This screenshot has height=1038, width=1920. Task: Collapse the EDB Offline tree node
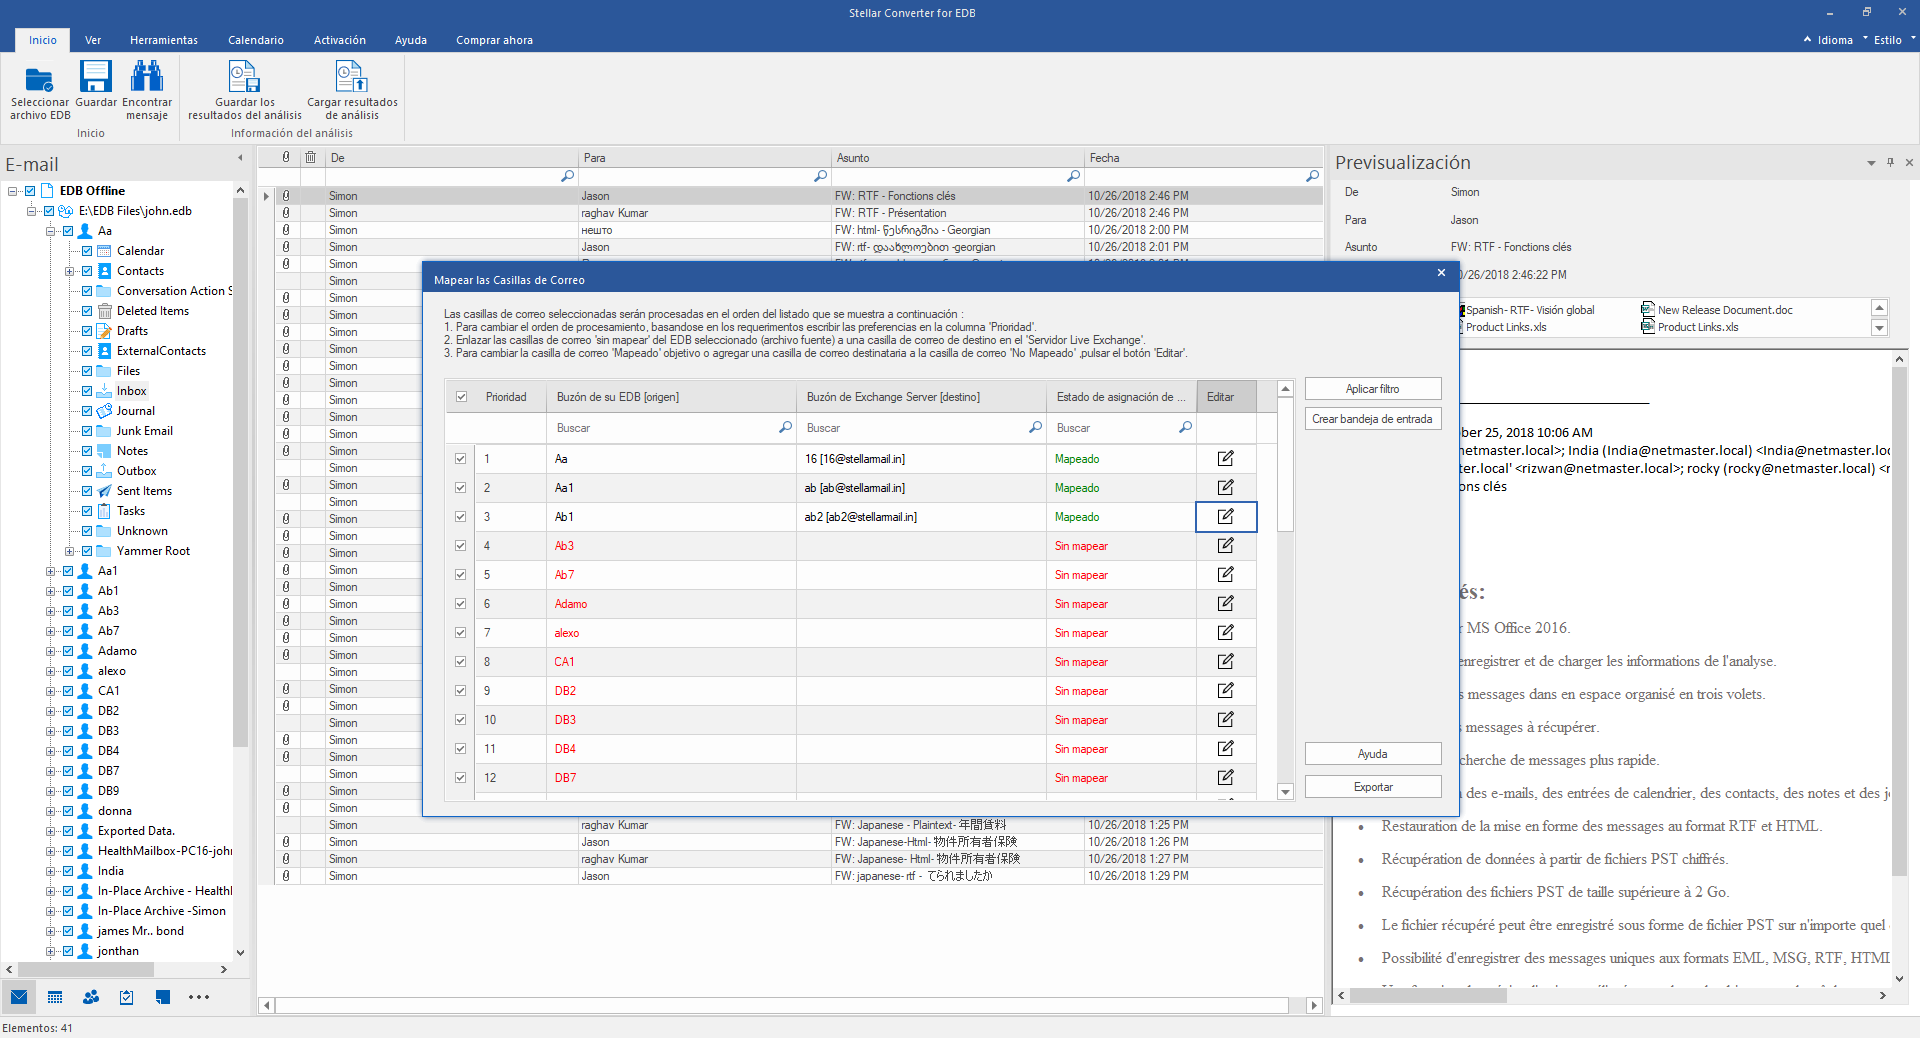[x=12, y=191]
